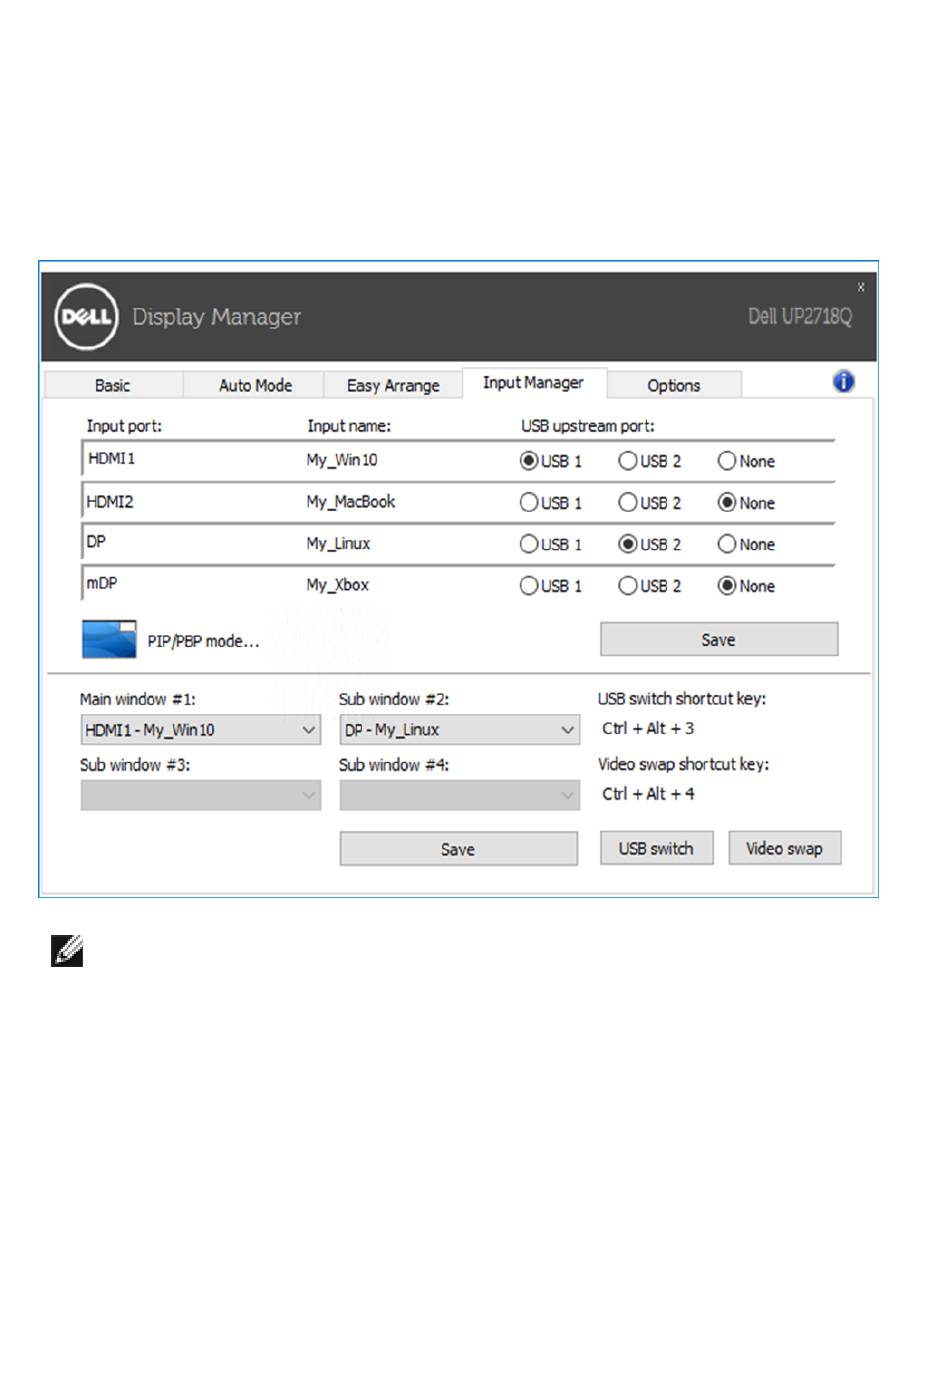This screenshot has width=950, height=1374.
Task: Save the USB upstream port settings
Action: point(719,640)
